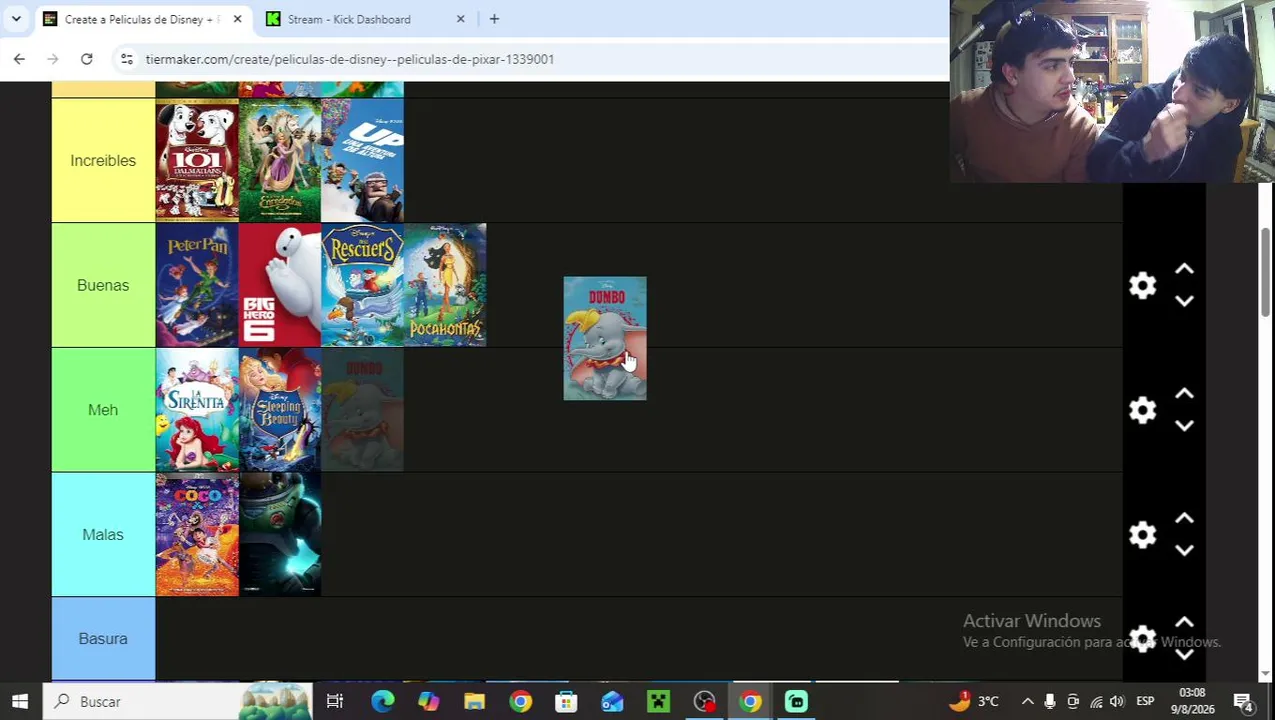The height and width of the screenshot is (720, 1275).
Task: Go forward in browser history
Action: [52, 59]
